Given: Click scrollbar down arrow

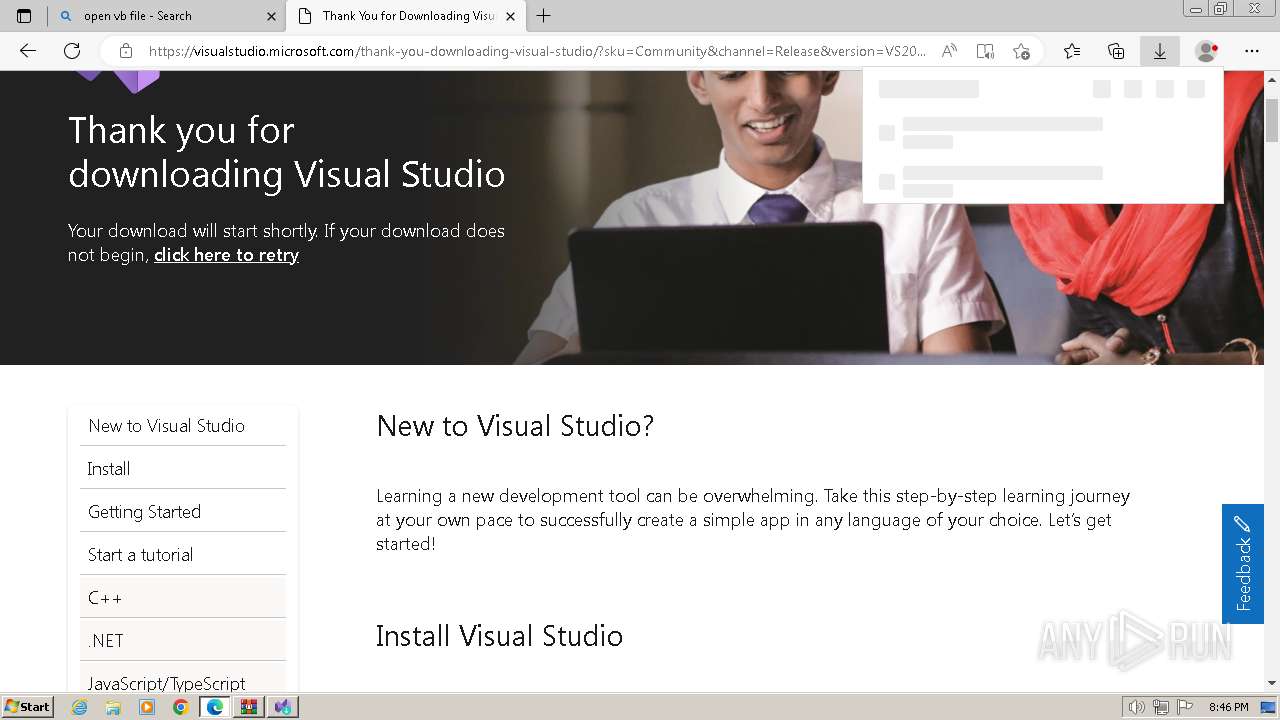Looking at the screenshot, I should pos(1272,683).
